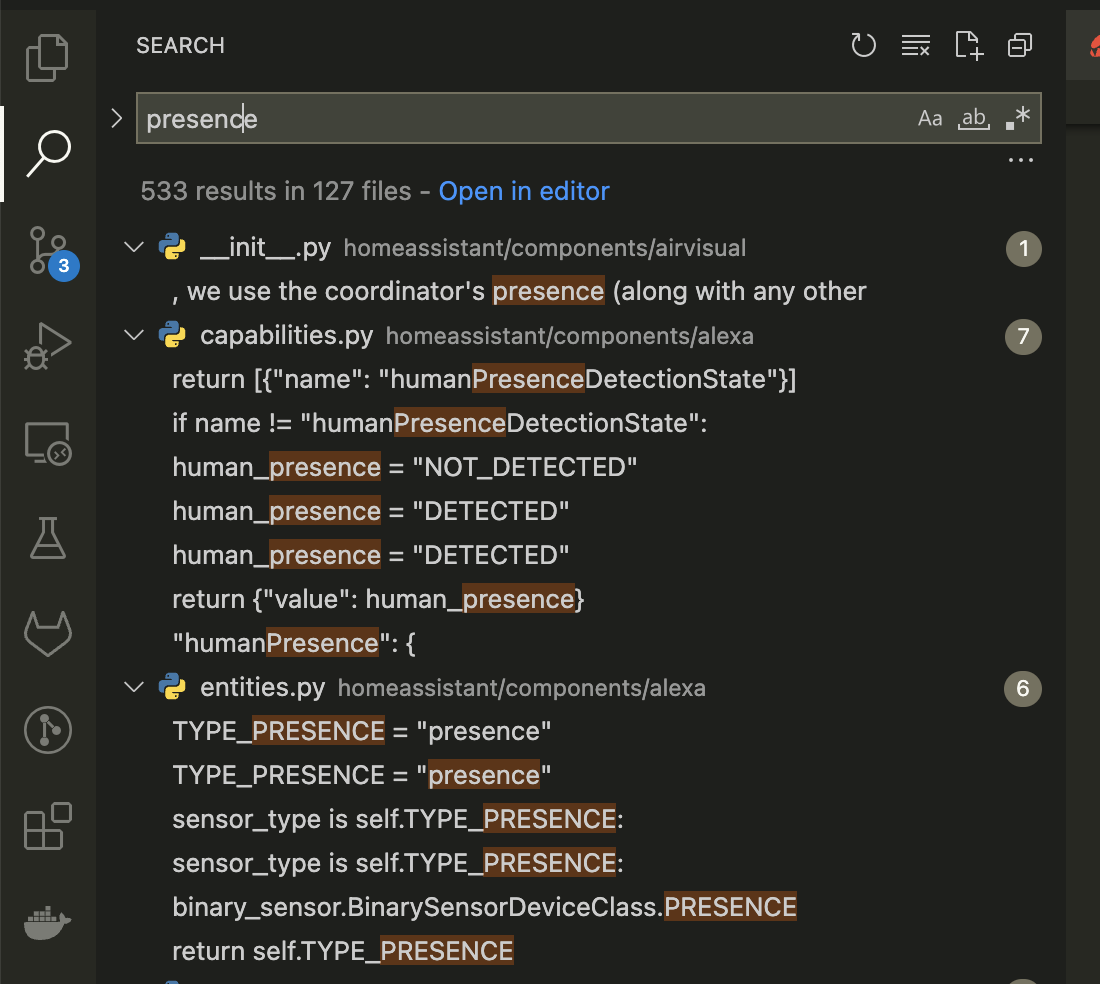Image resolution: width=1100 pixels, height=984 pixels.
Task: Open the Run and Debug panel
Action: [x=47, y=345]
